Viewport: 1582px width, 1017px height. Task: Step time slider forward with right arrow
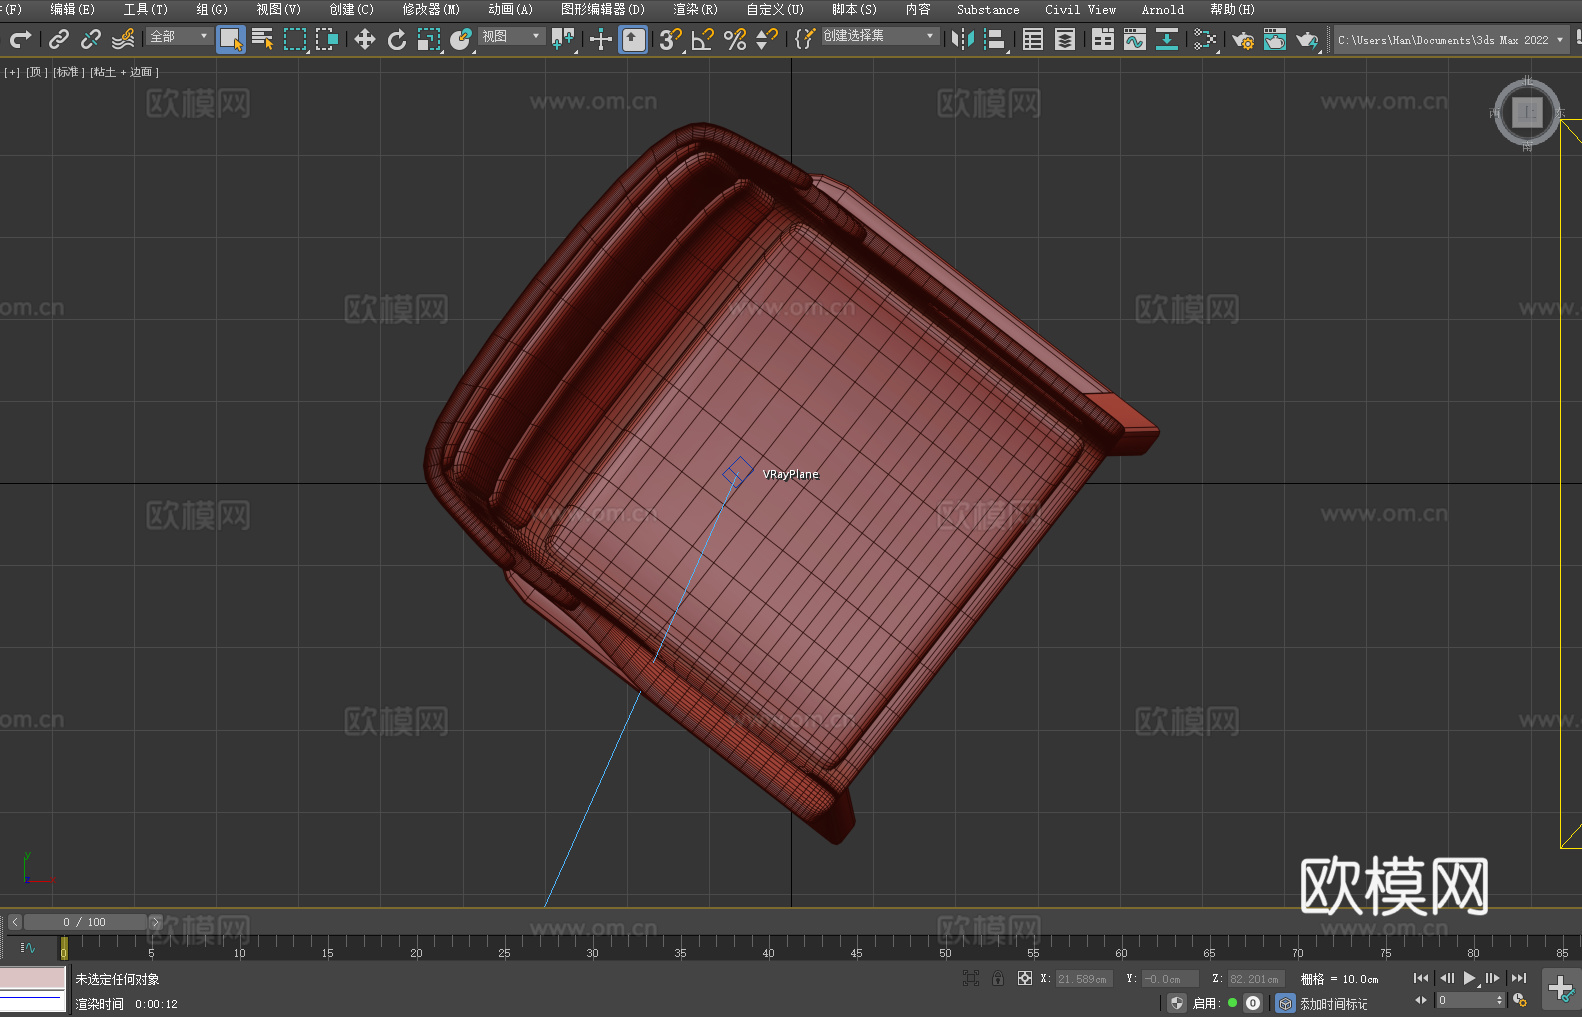pyautogui.click(x=155, y=922)
